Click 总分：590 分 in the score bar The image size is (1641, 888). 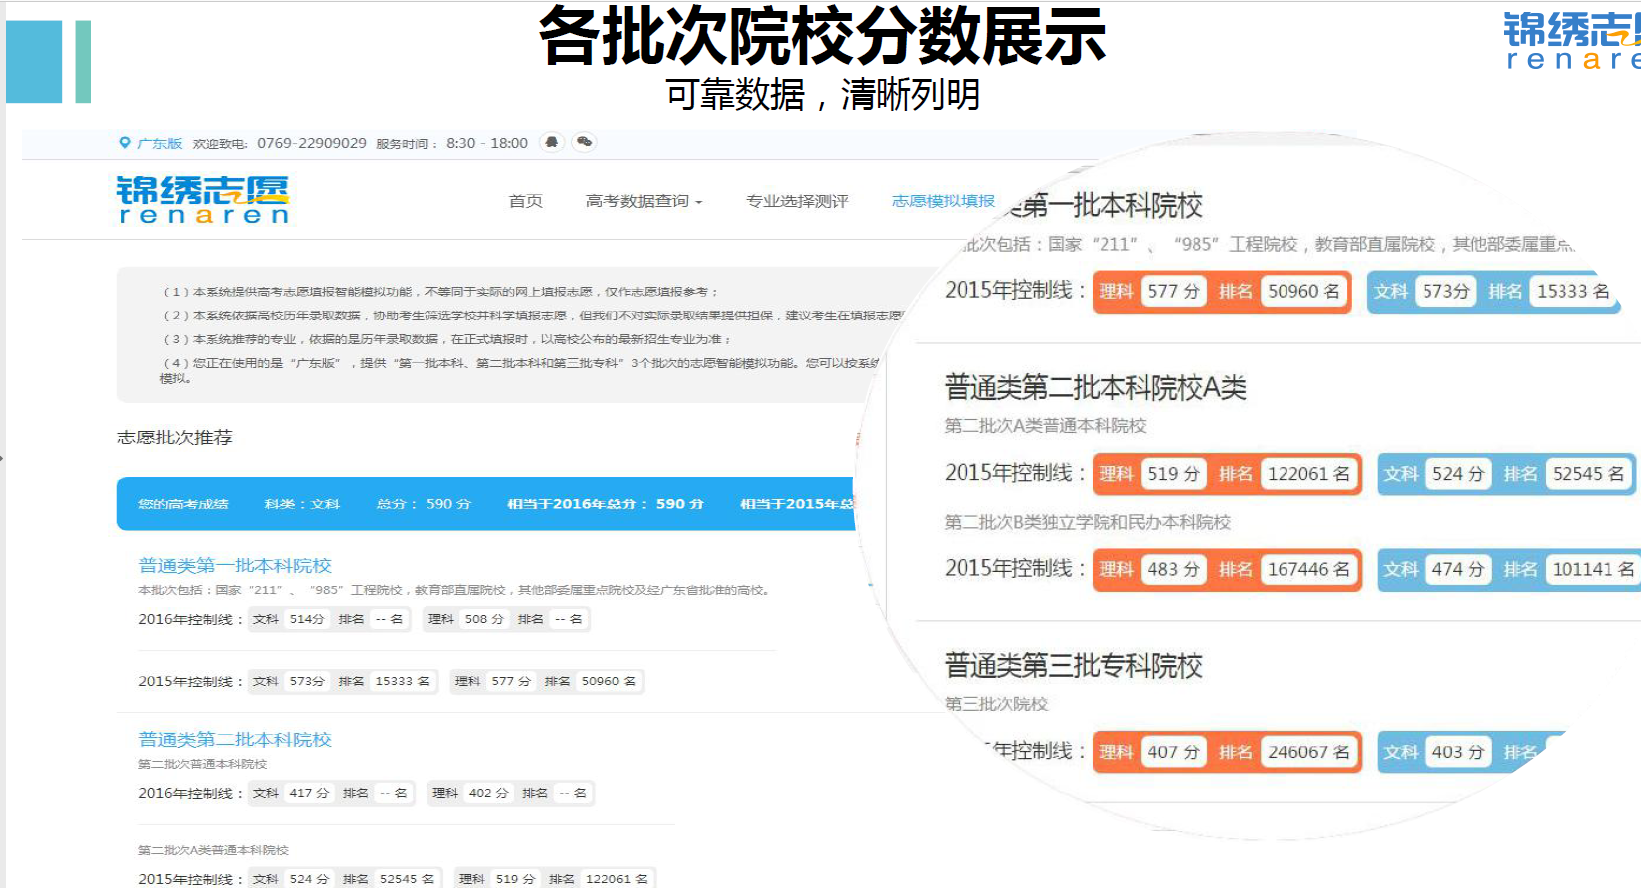coord(423,504)
